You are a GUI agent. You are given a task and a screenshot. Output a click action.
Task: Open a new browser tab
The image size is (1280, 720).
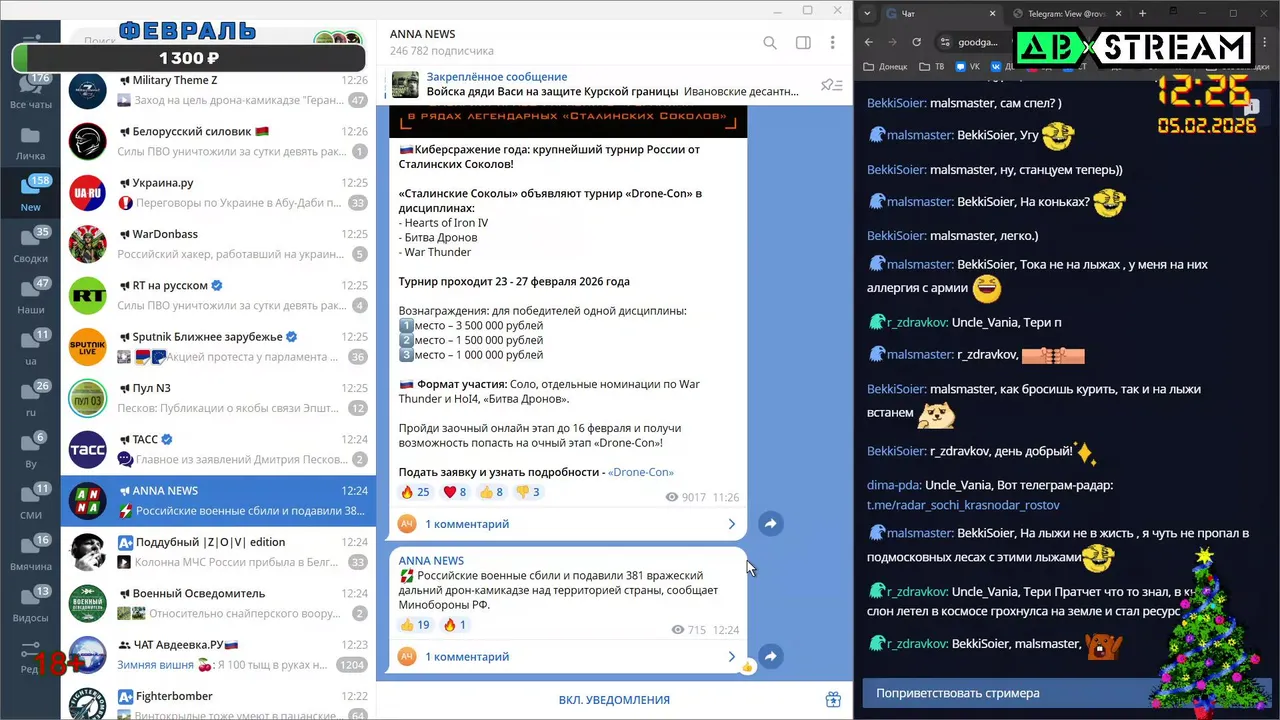tap(1143, 13)
